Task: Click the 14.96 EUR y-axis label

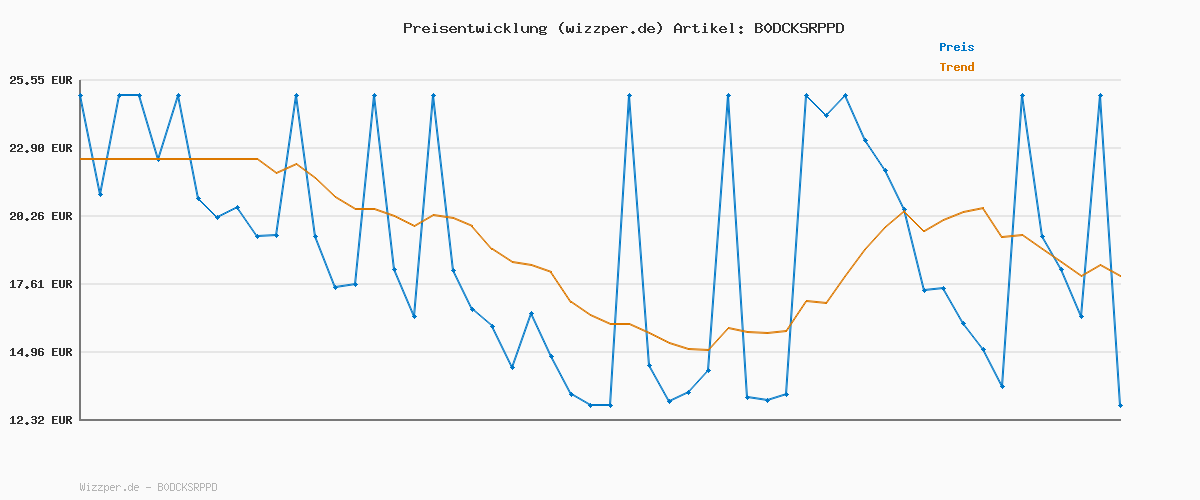Action: click(x=41, y=352)
